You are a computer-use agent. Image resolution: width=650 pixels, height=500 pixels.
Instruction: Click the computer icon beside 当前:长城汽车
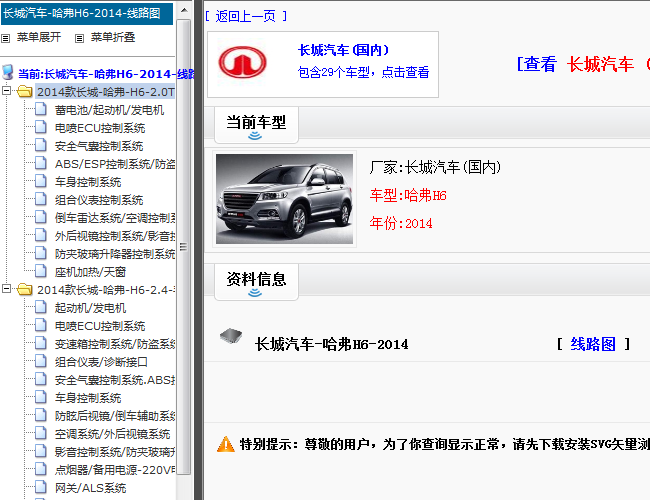pos(7,72)
